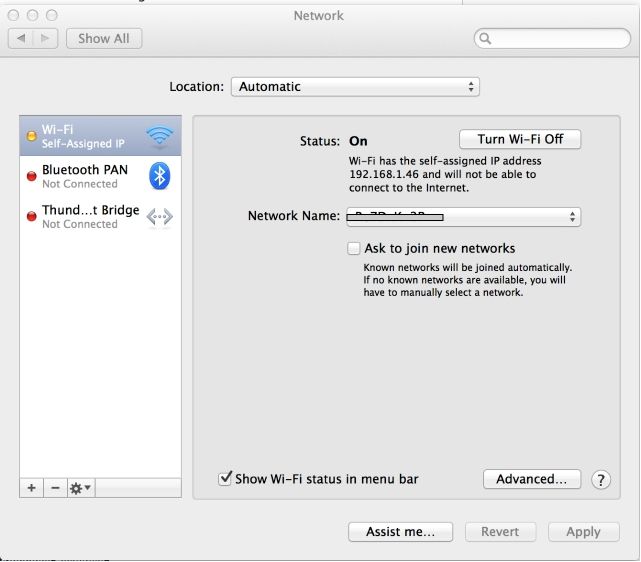Click the plus button to add service
641x562 pixels.
tap(31, 488)
